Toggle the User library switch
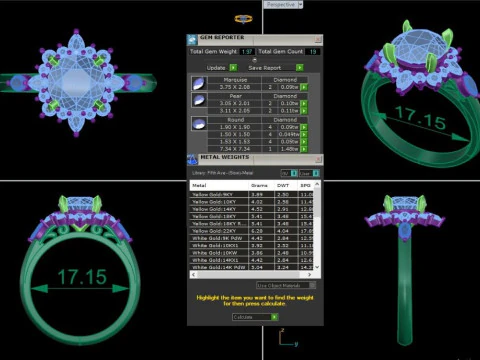480x360 pixels. coord(316,173)
